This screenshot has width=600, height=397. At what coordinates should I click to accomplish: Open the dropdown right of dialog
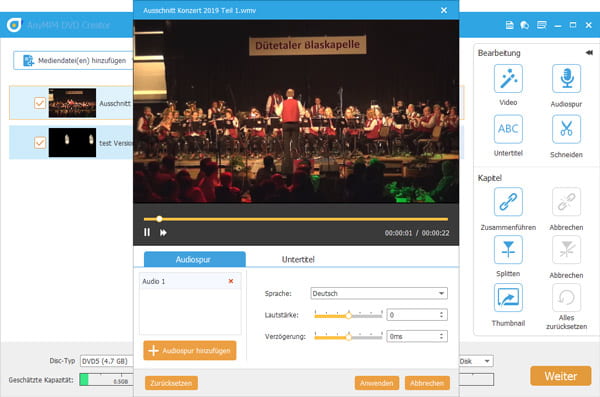coord(476,361)
